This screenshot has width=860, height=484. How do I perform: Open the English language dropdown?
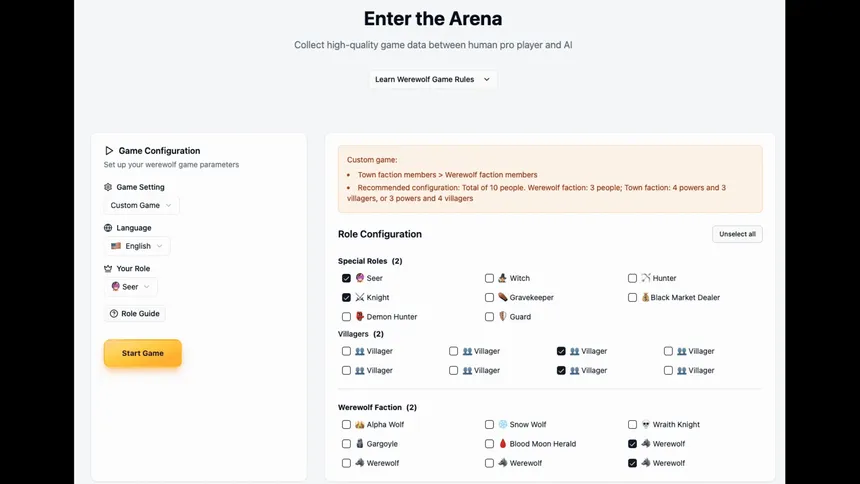137,246
